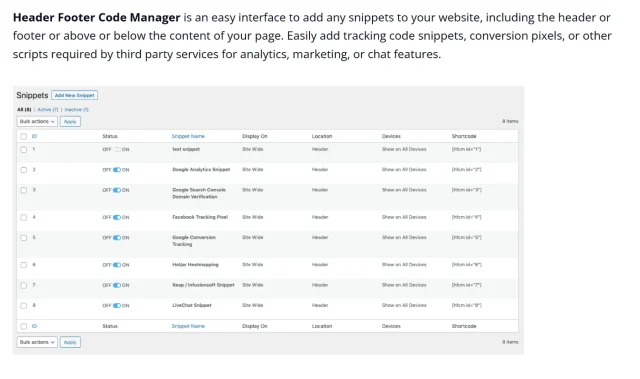Click Show on All Devices in Hotjar row
640x379 pixels.
click(x=404, y=265)
